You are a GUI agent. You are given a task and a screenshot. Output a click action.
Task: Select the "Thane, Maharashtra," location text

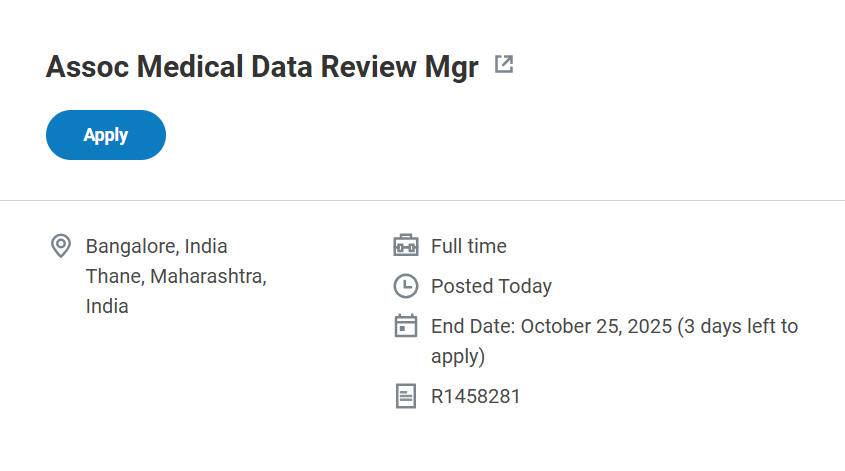pos(176,276)
